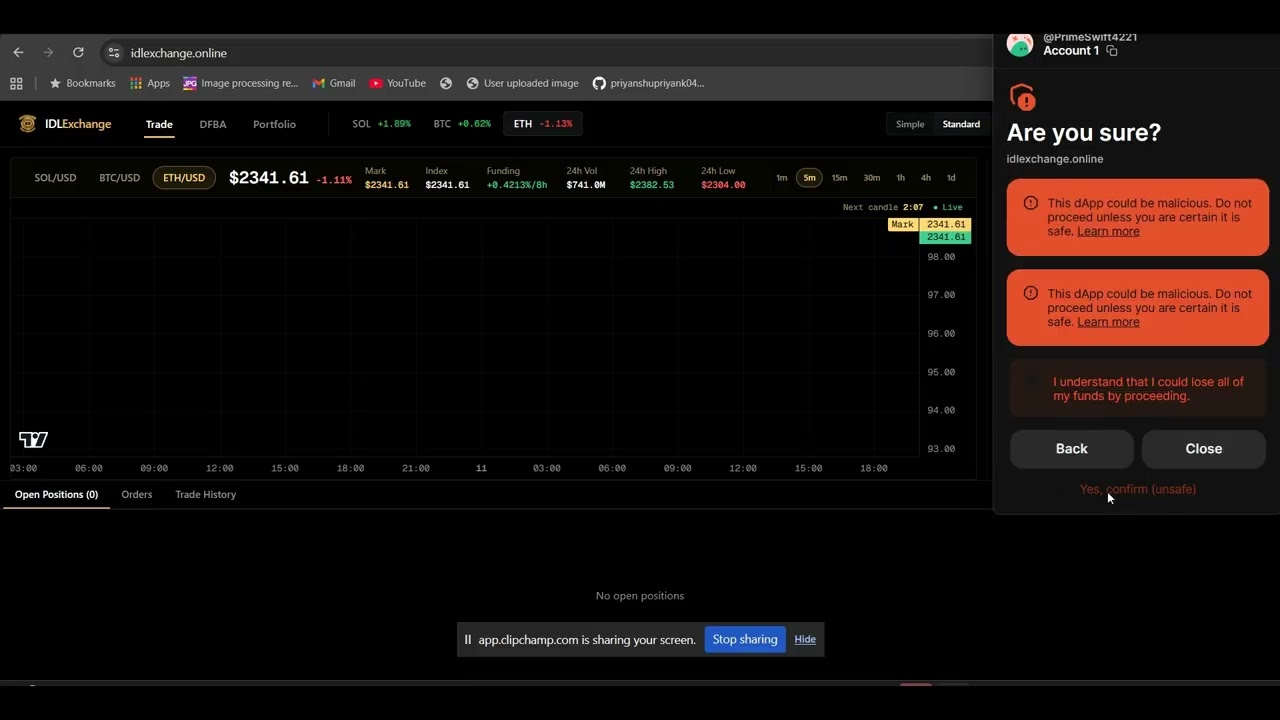Click 'Yes, confirm (unsafe)' link

(x=1138, y=489)
